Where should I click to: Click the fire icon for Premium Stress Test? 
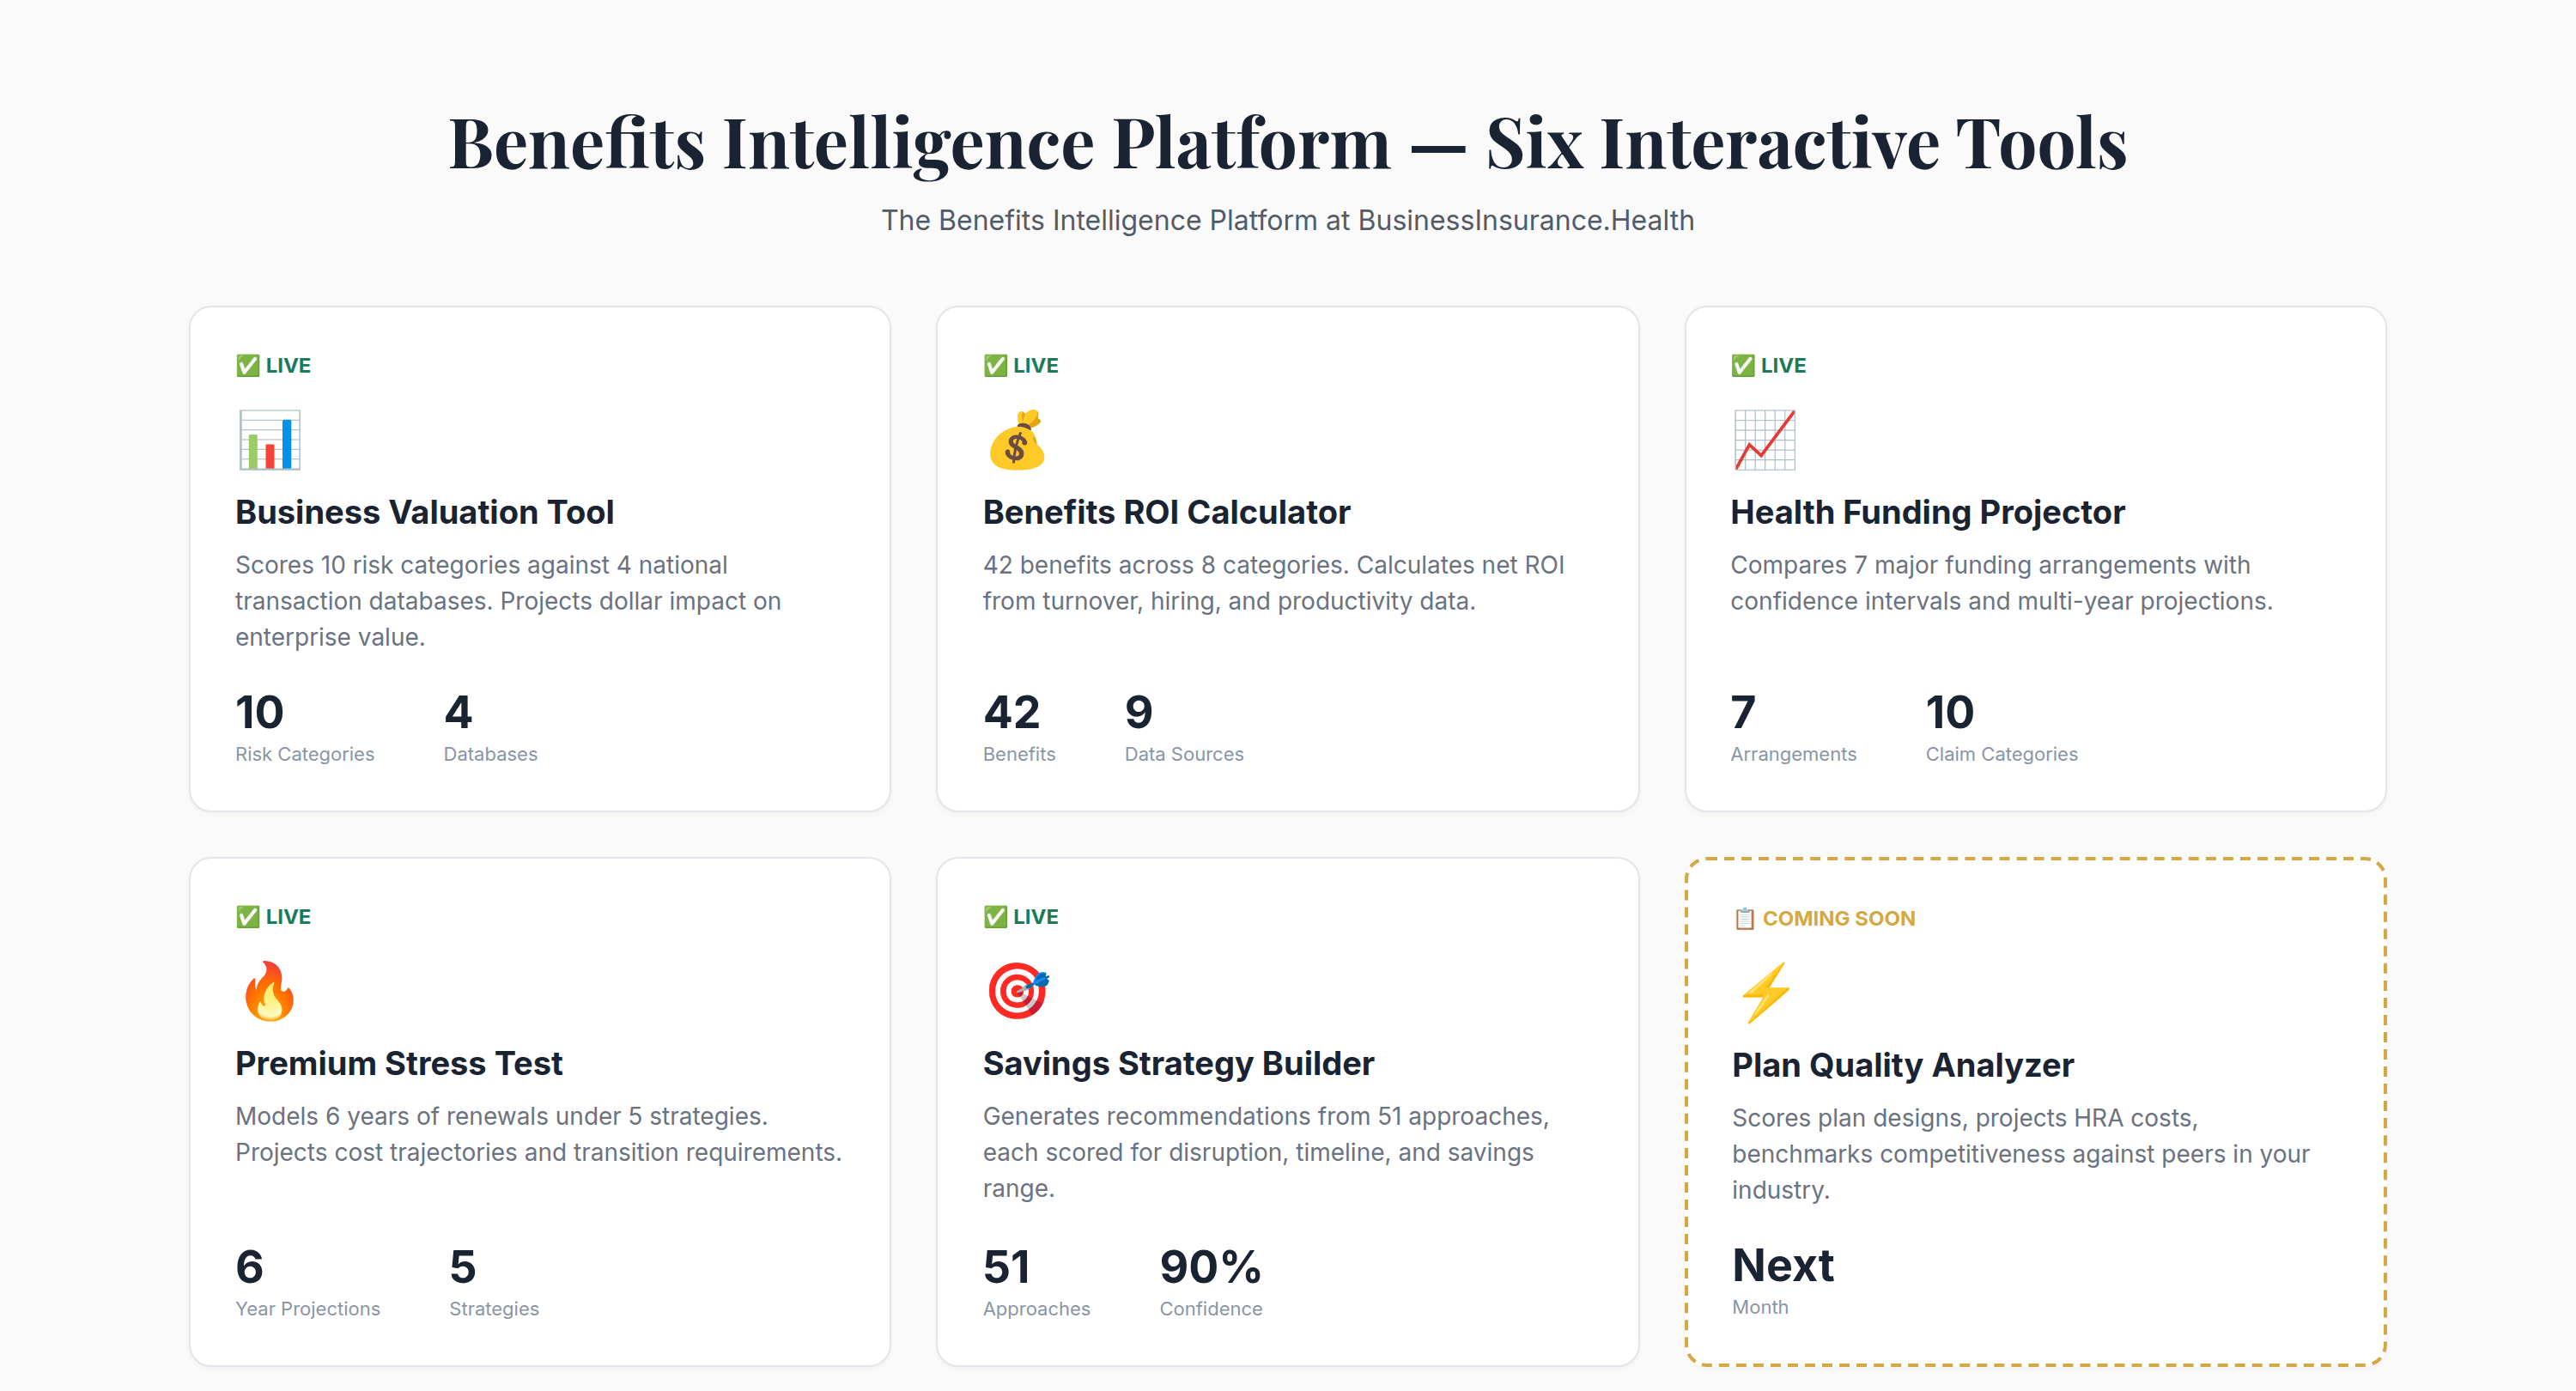269,991
